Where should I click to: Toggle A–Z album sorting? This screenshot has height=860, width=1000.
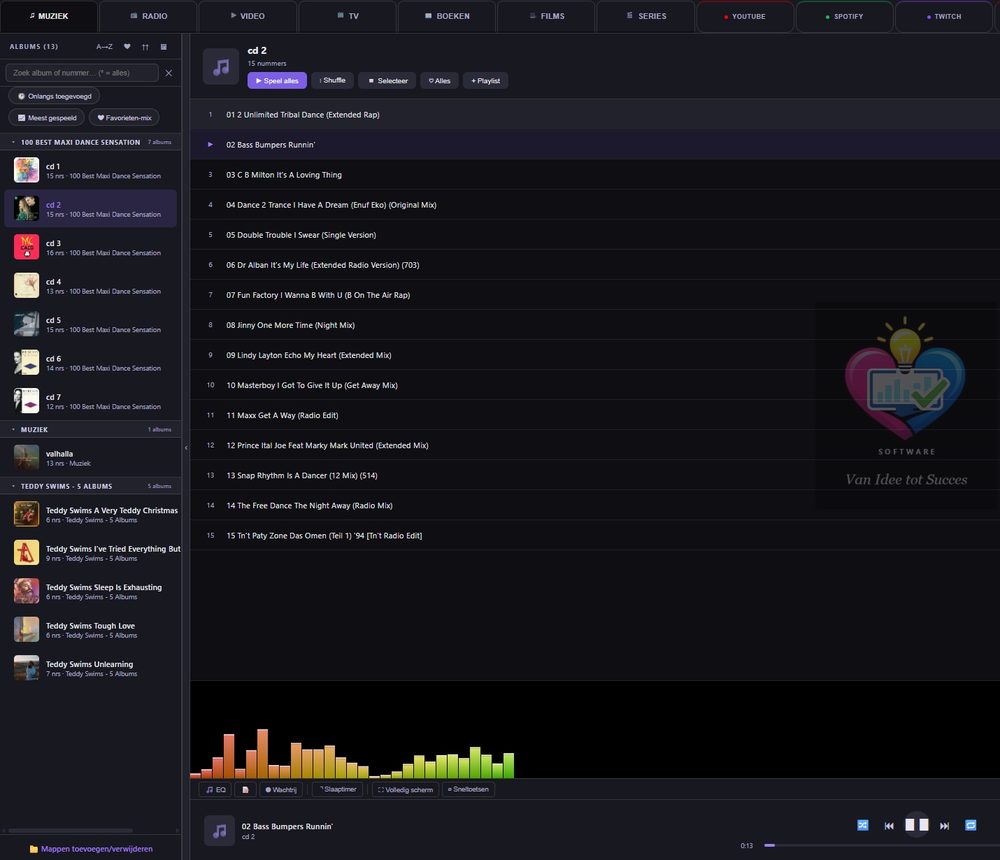[x=105, y=47]
